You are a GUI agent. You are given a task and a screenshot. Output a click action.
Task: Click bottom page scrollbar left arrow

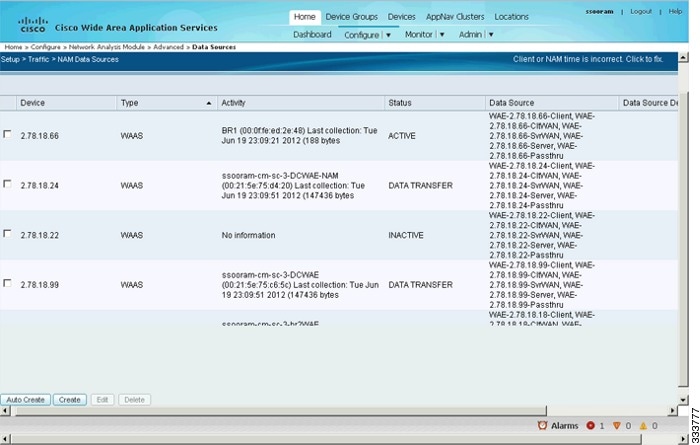pos(5,440)
